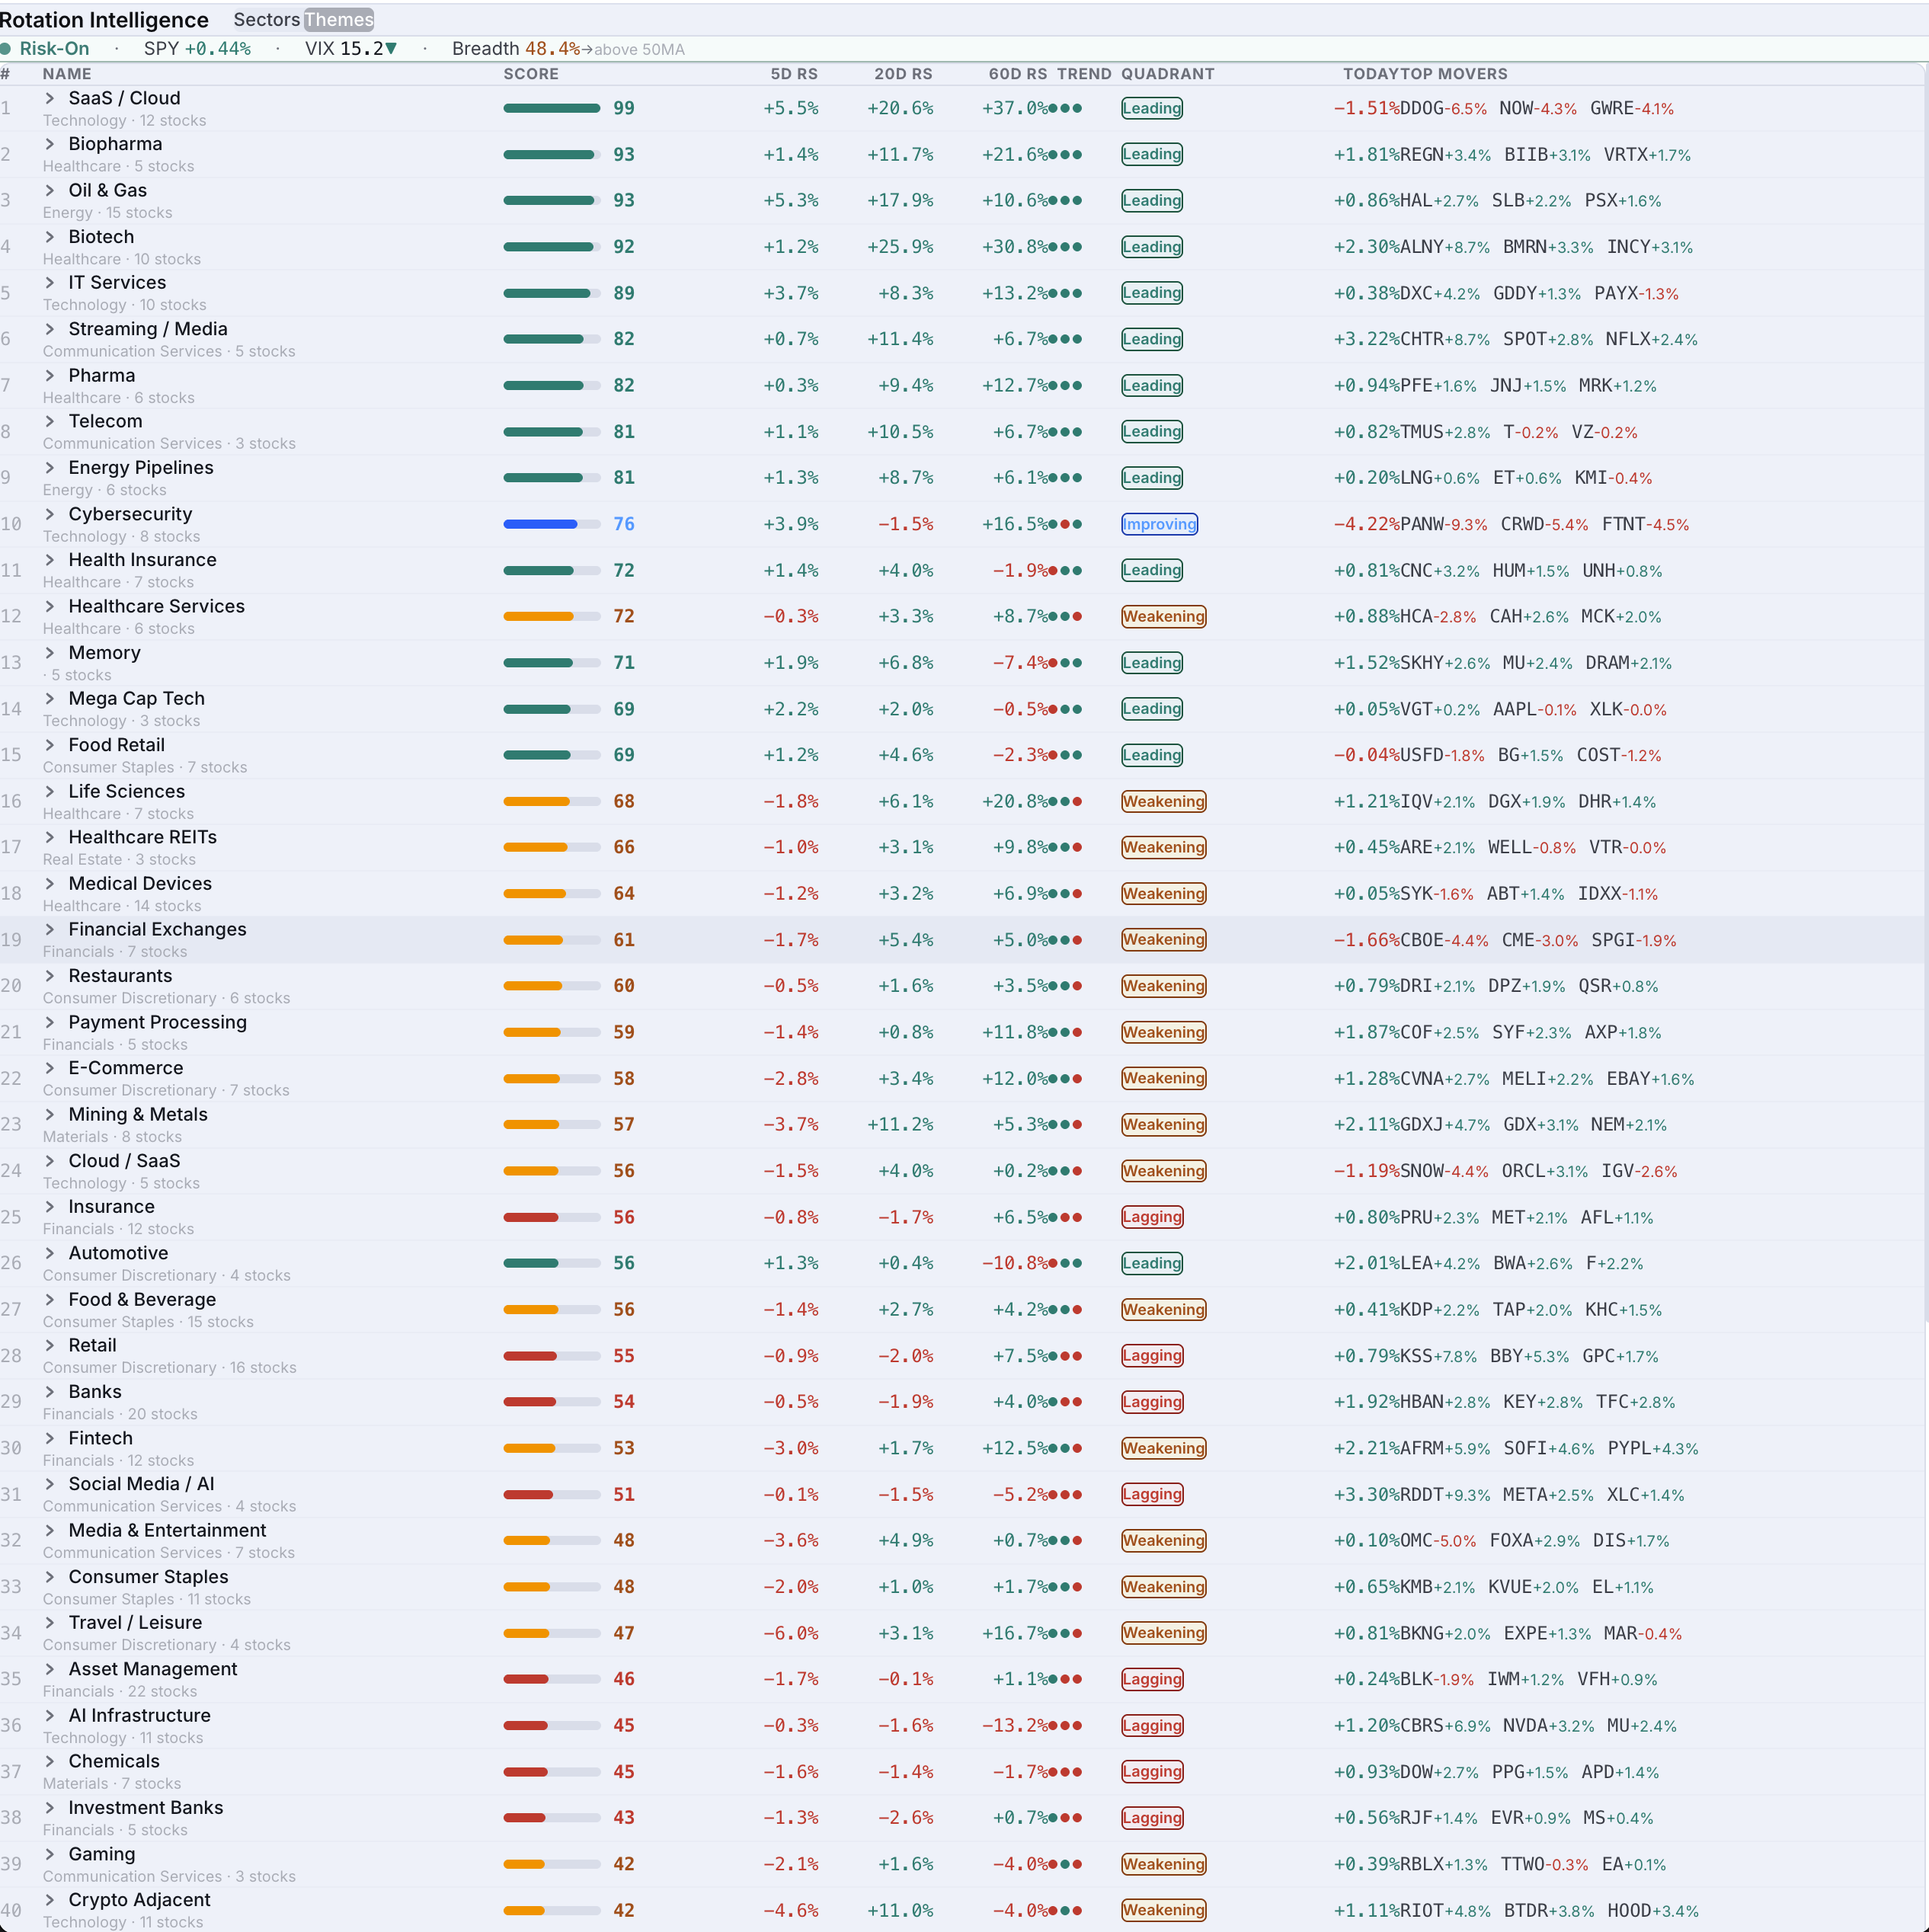Viewport: 1929px width, 1932px height.
Task: Sort by the QUADRANT column header
Action: click(x=1168, y=74)
